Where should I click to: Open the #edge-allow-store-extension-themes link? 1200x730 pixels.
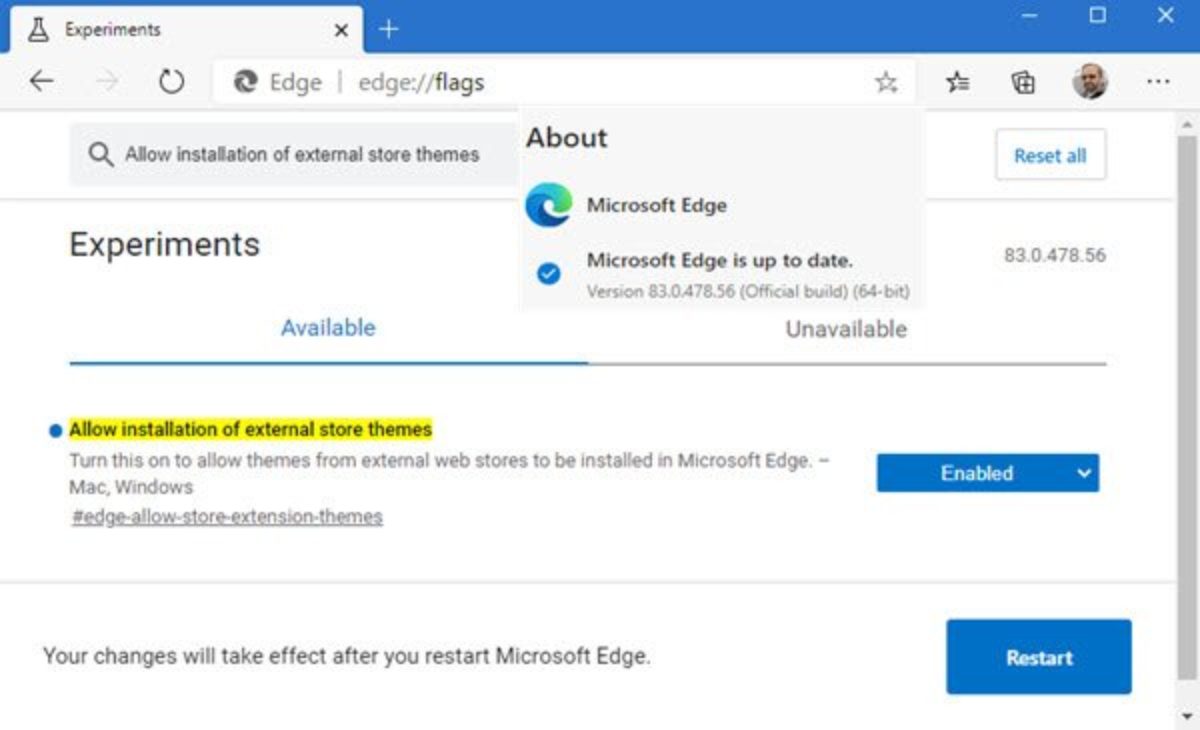227,517
